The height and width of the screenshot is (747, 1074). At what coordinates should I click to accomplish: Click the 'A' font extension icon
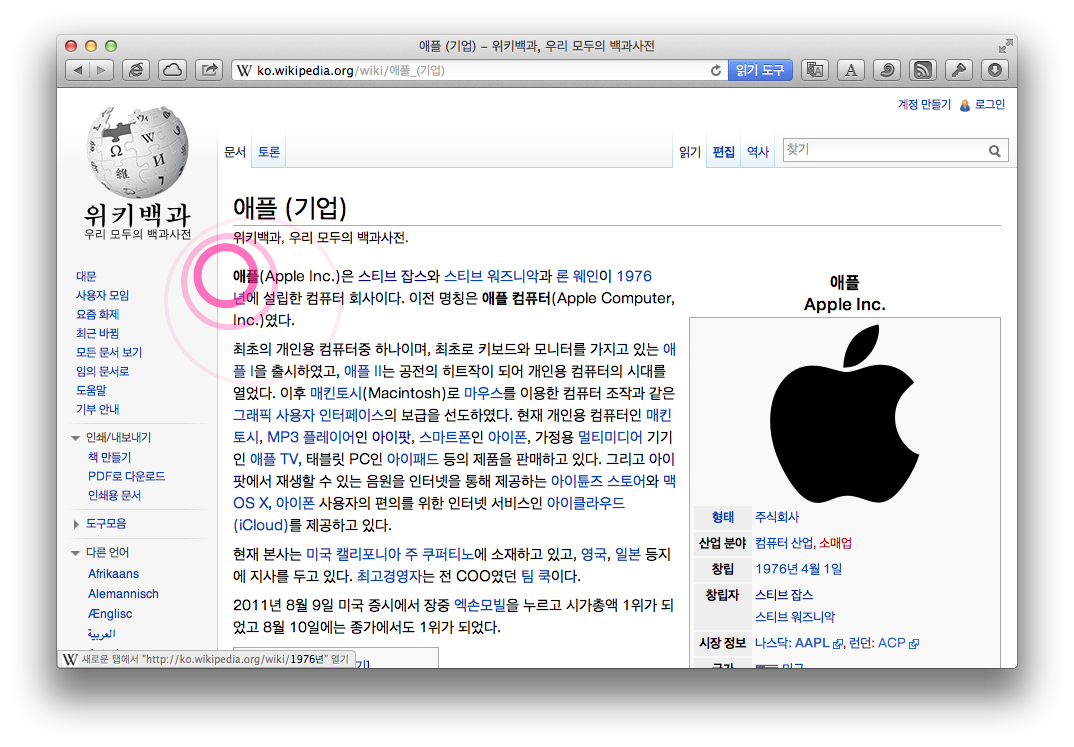coord(851,70)
